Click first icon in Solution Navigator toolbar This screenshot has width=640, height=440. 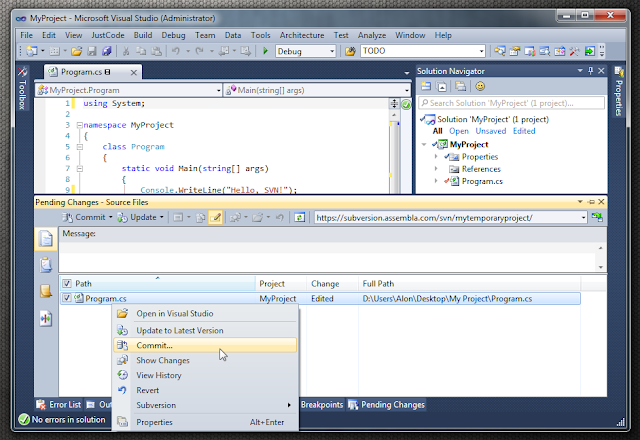click(x=426, y=86)
